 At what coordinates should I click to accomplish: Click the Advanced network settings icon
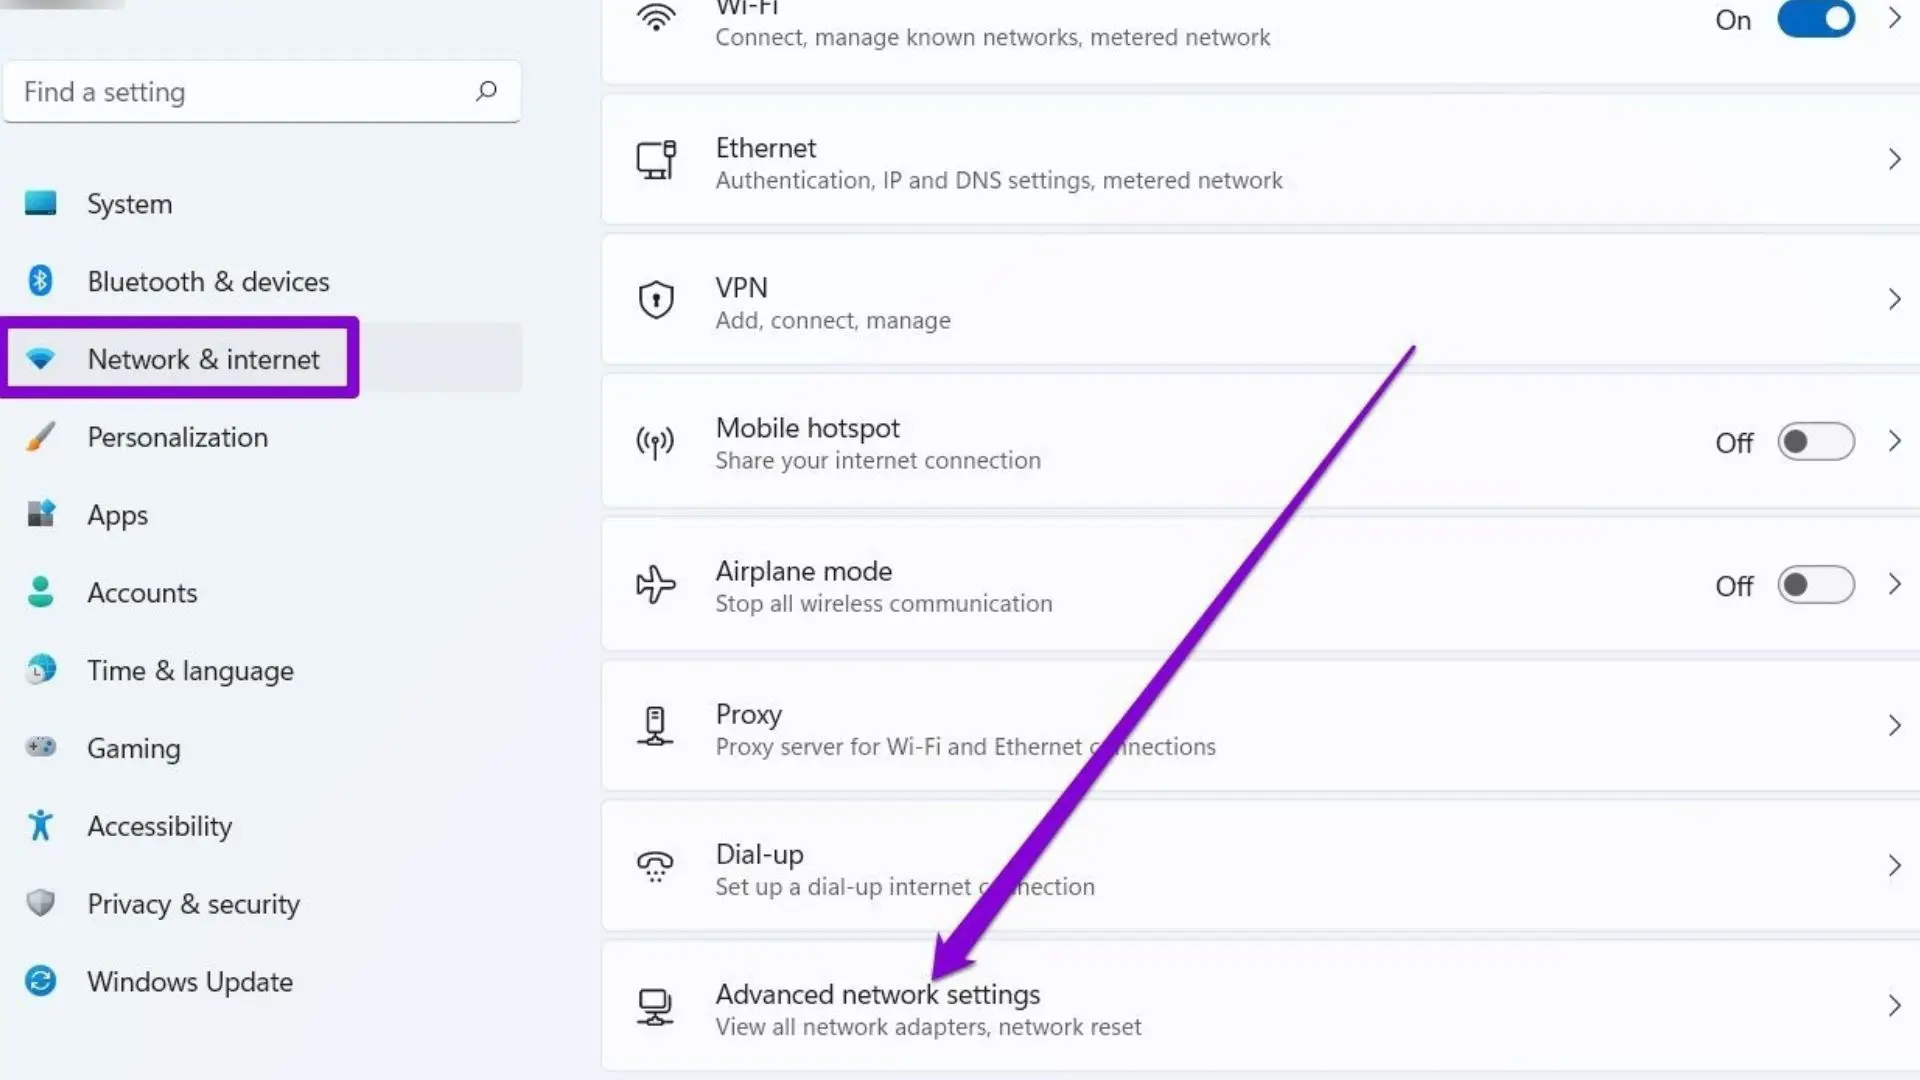coord(656,1007)
